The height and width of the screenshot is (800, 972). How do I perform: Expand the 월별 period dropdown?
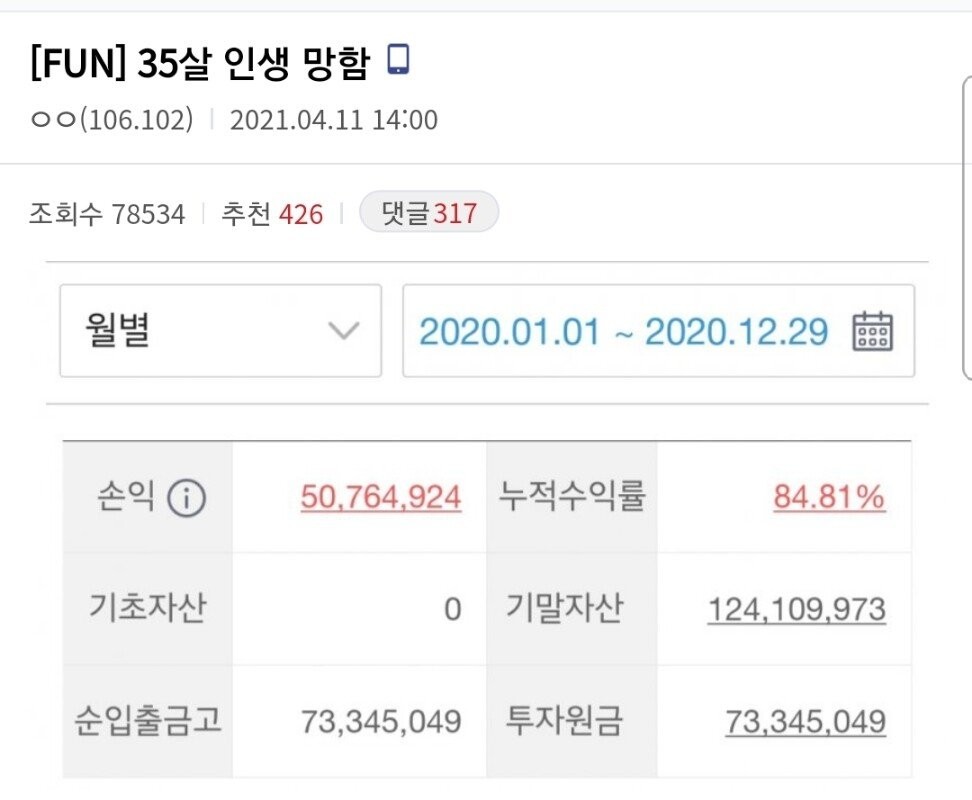pyautogui.click(x=220, y=331)
